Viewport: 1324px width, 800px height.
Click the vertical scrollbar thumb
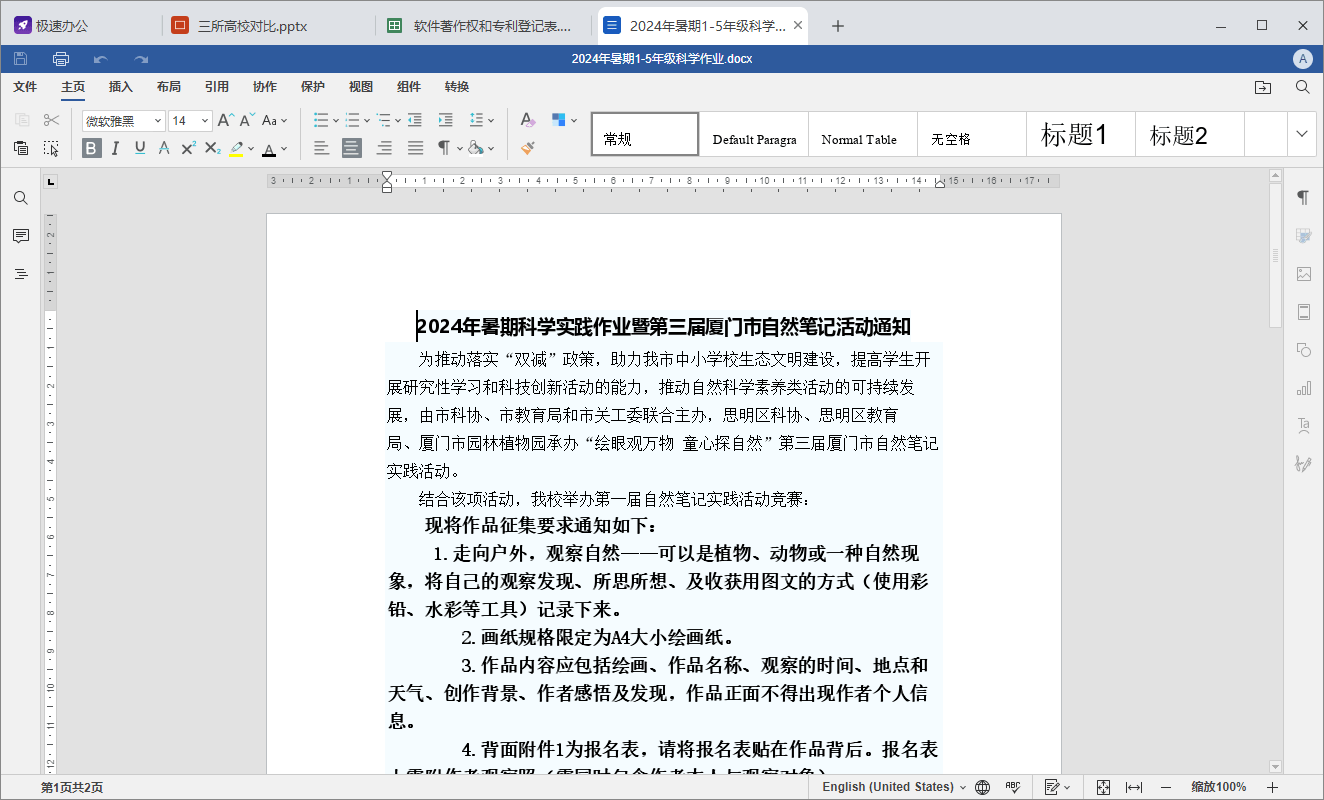tap(1275, 255)
